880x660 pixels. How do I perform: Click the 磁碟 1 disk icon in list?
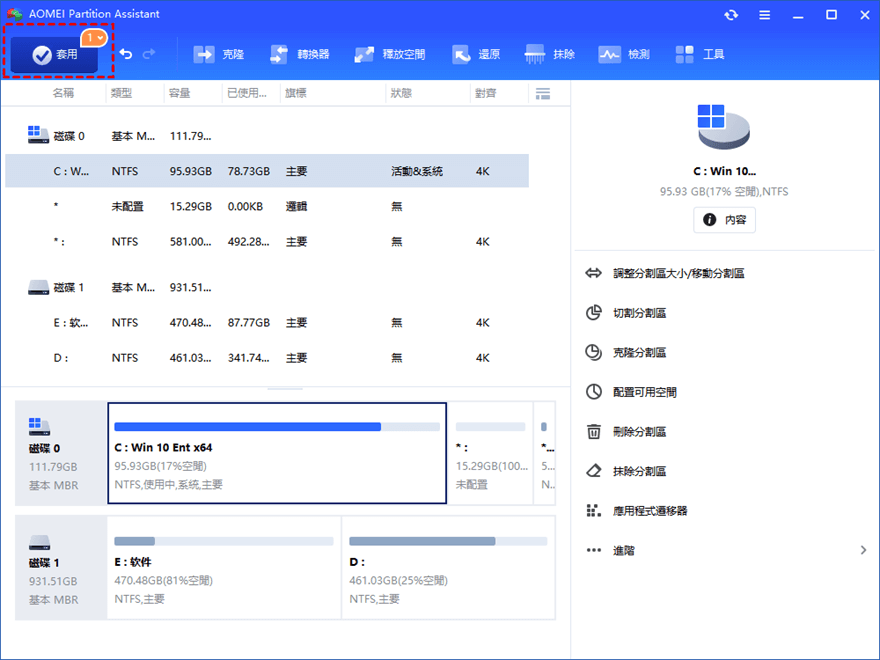[38, 287]
